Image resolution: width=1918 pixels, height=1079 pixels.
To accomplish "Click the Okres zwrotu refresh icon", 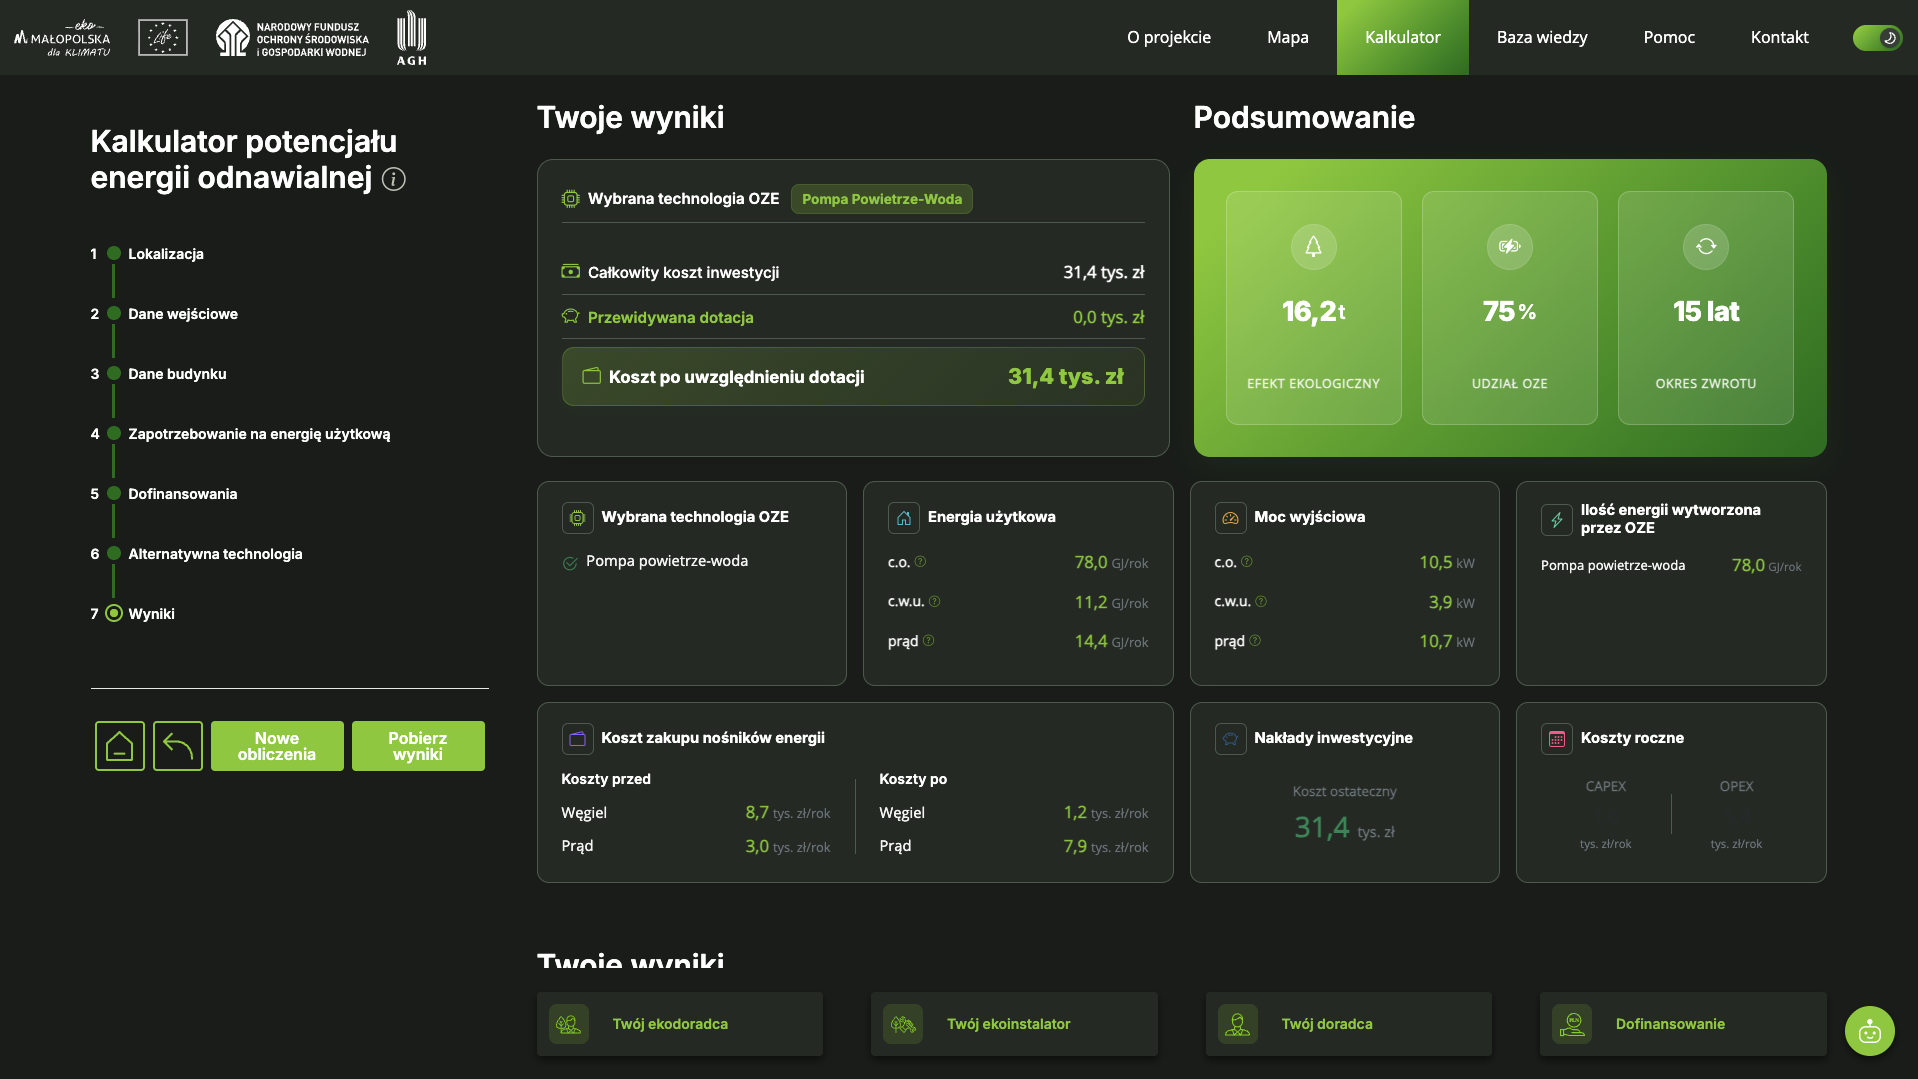I will [1705, 247].
